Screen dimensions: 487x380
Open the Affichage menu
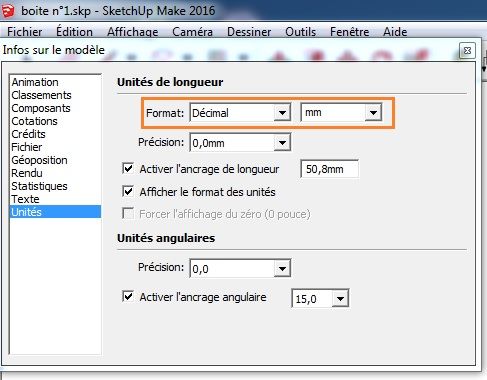pyautogui.click(x=133, y=32)
